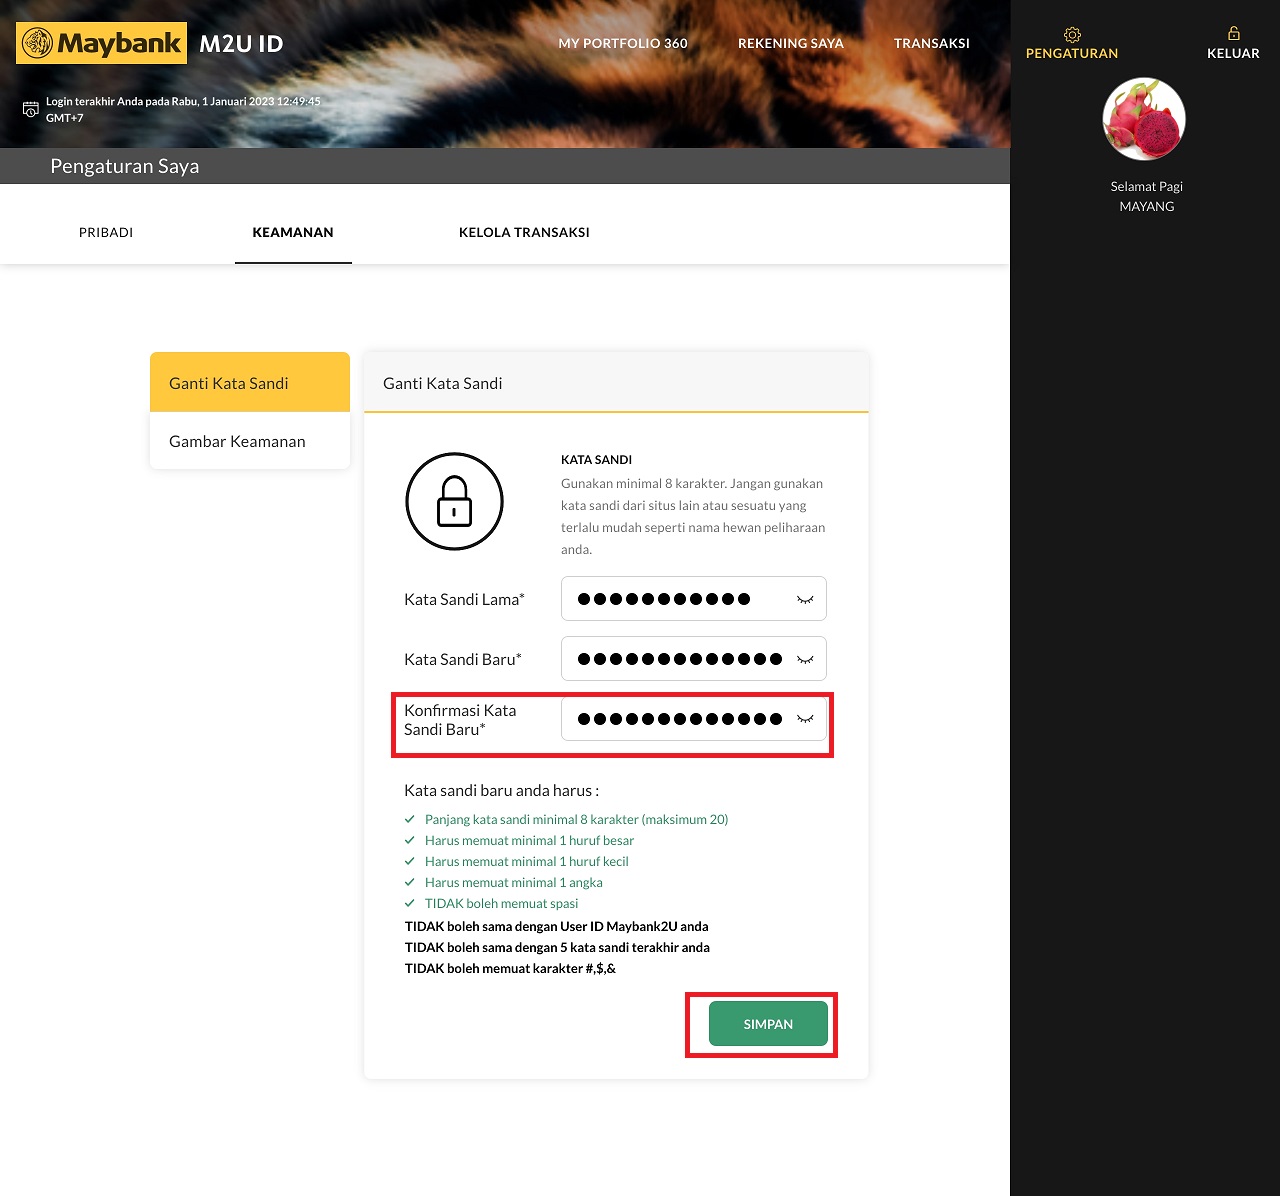1280x1196 pixels.
Task: Click the Selamat Pagi MAYANG greeting
Action: [x=1147, y=196]
